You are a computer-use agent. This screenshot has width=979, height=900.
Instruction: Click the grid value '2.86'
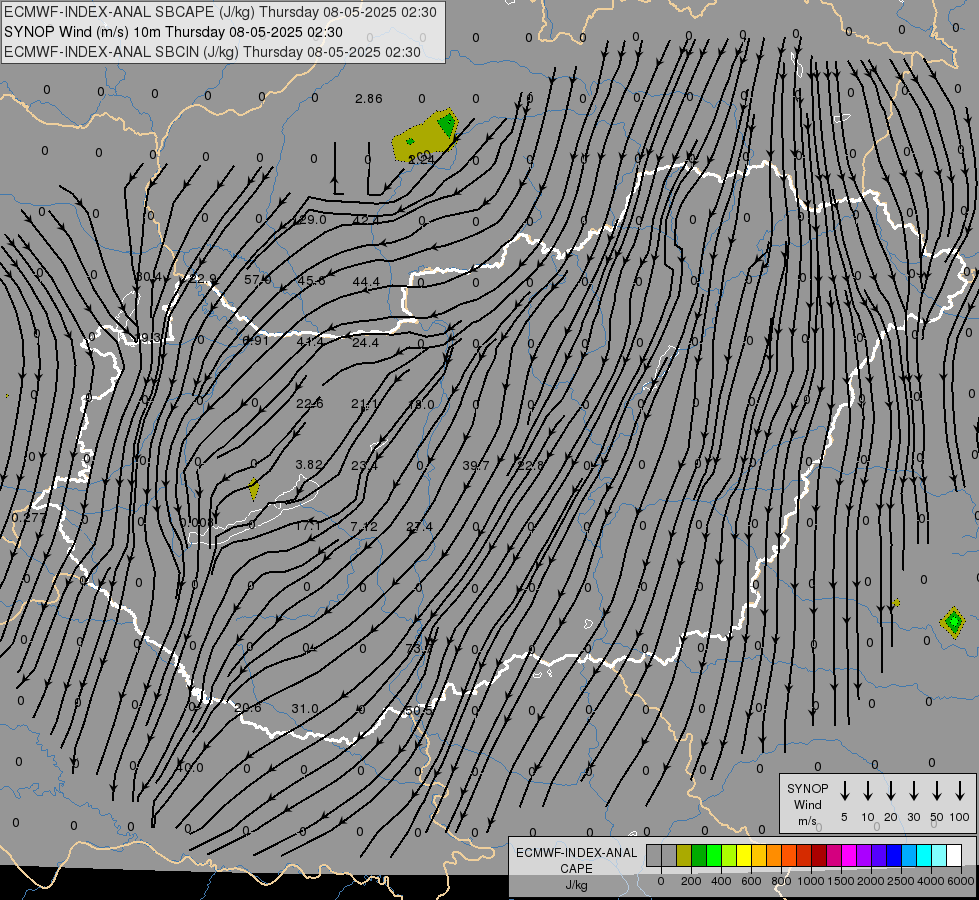click(368, 99)
